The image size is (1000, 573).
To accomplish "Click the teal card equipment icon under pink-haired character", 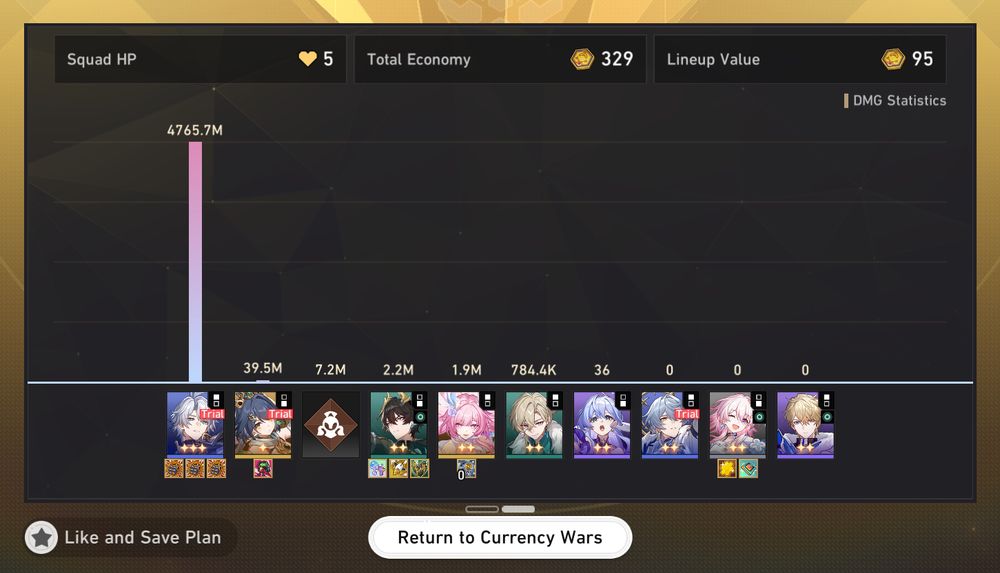I will click(748, 468).
